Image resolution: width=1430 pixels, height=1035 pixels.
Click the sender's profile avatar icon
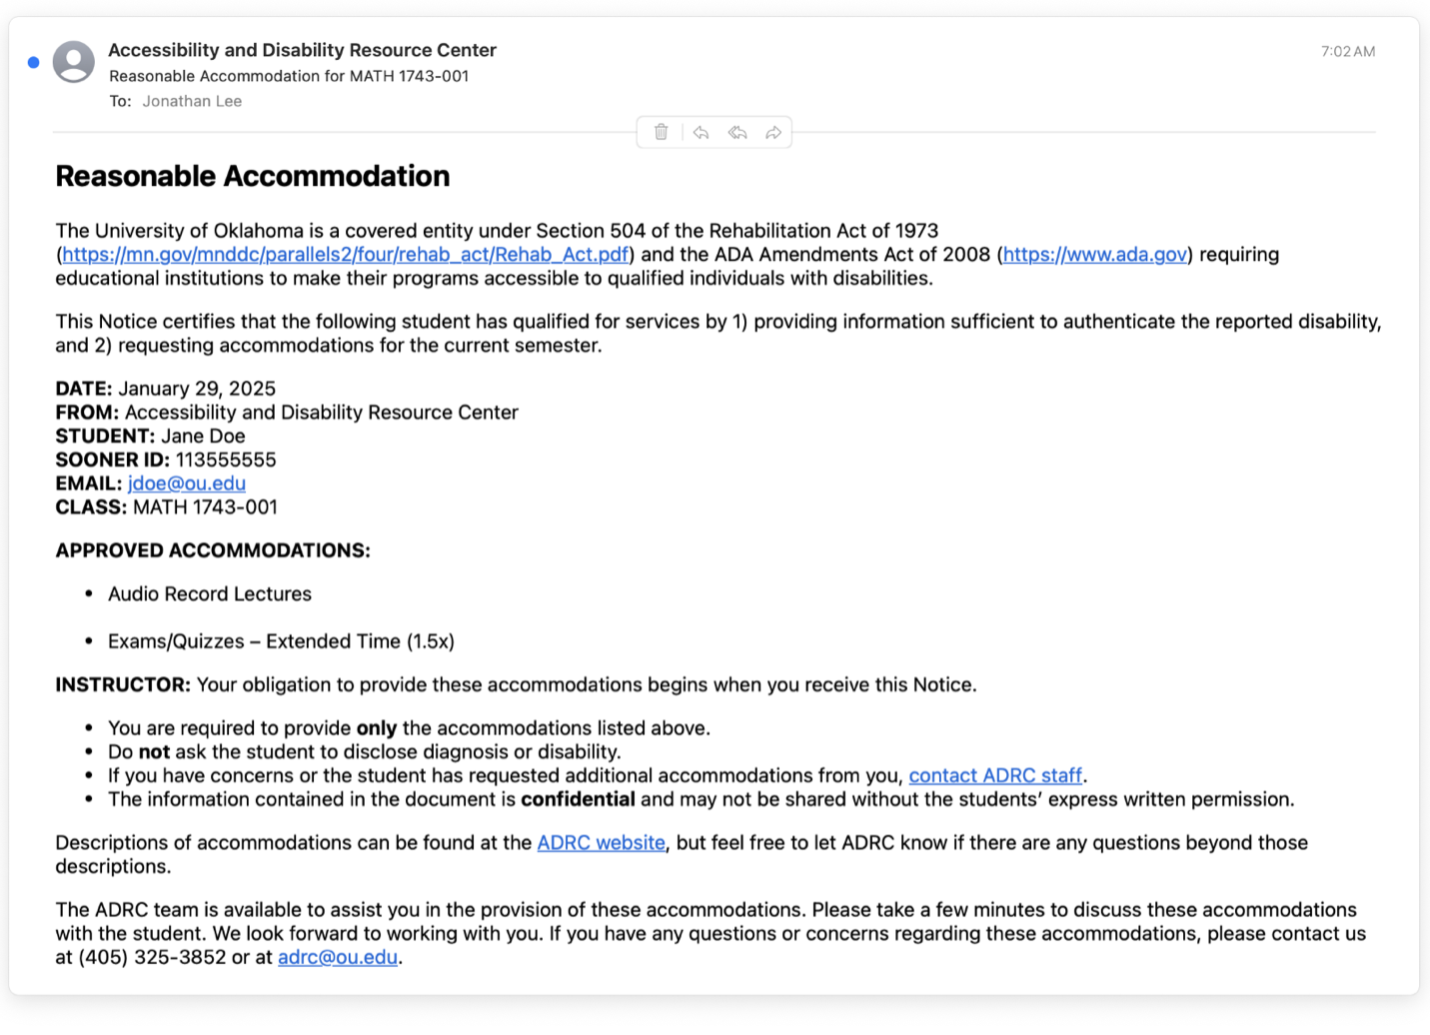74,62
